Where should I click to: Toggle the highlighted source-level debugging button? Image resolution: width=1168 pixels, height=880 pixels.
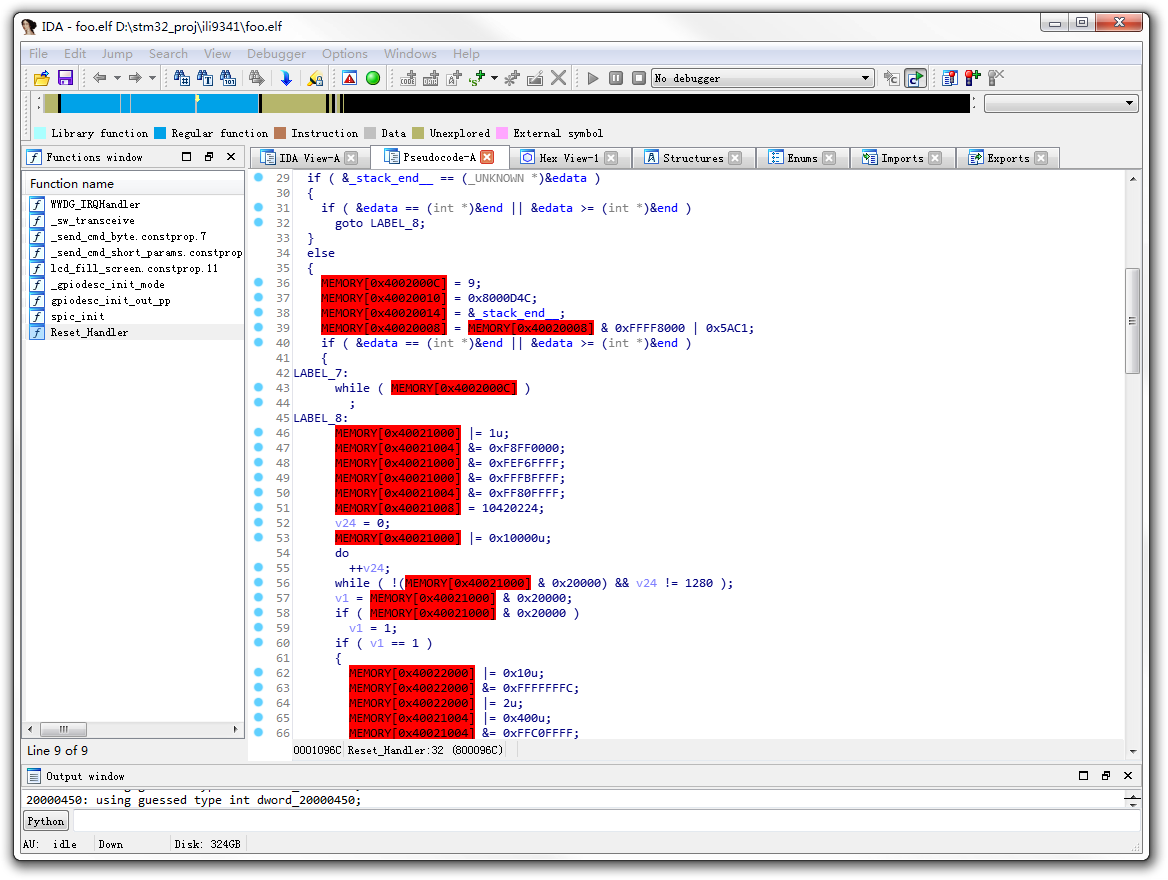915,78
